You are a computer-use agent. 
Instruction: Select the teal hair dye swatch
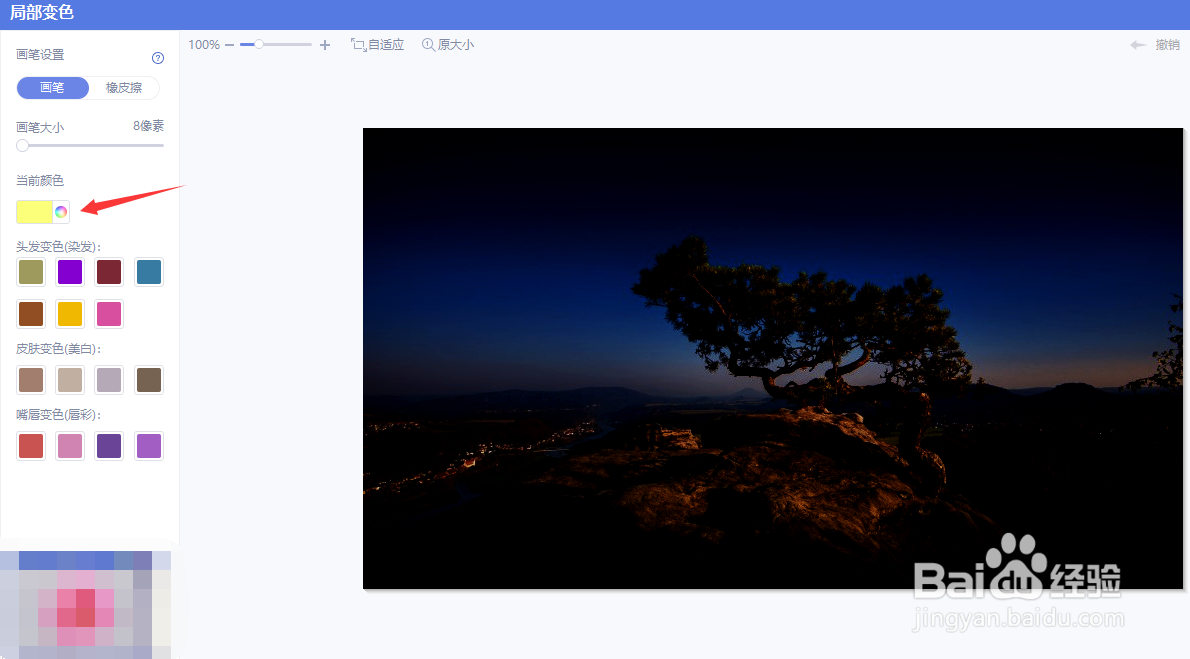click(148, 271)
